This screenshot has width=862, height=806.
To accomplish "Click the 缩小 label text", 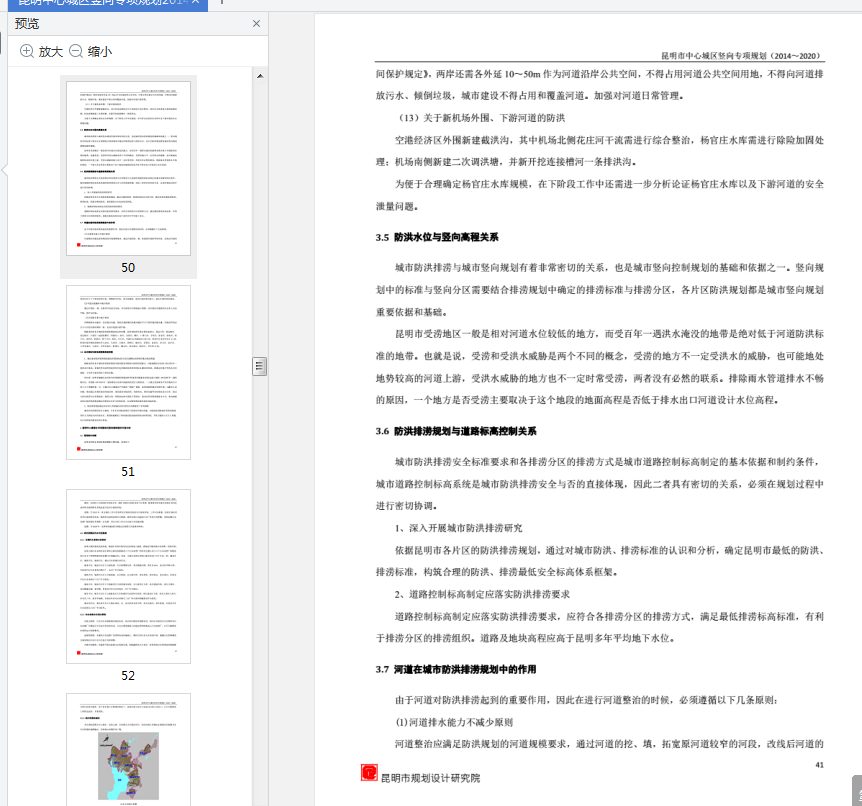I will 100,52.
